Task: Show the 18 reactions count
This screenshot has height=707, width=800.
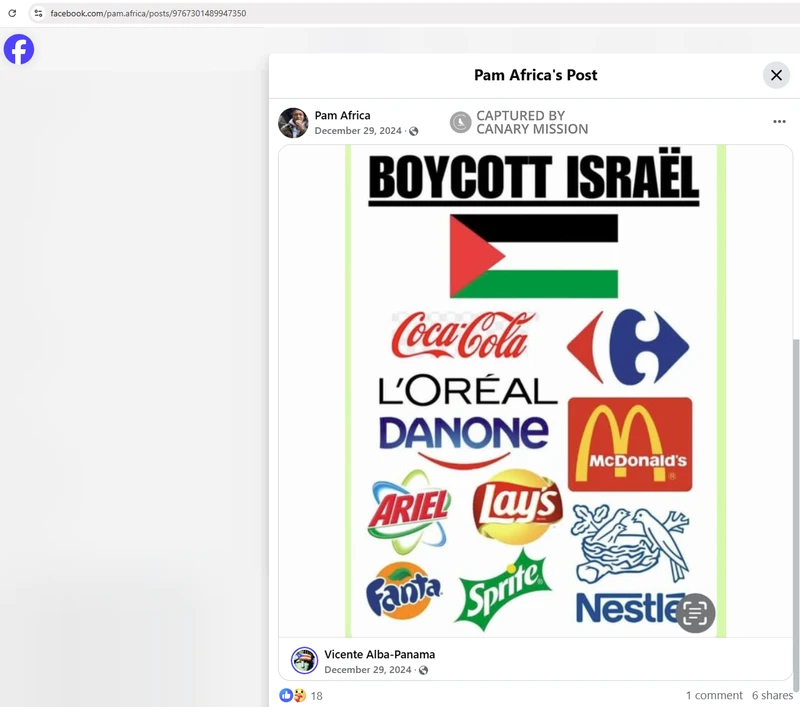Action: pos(316,696)
